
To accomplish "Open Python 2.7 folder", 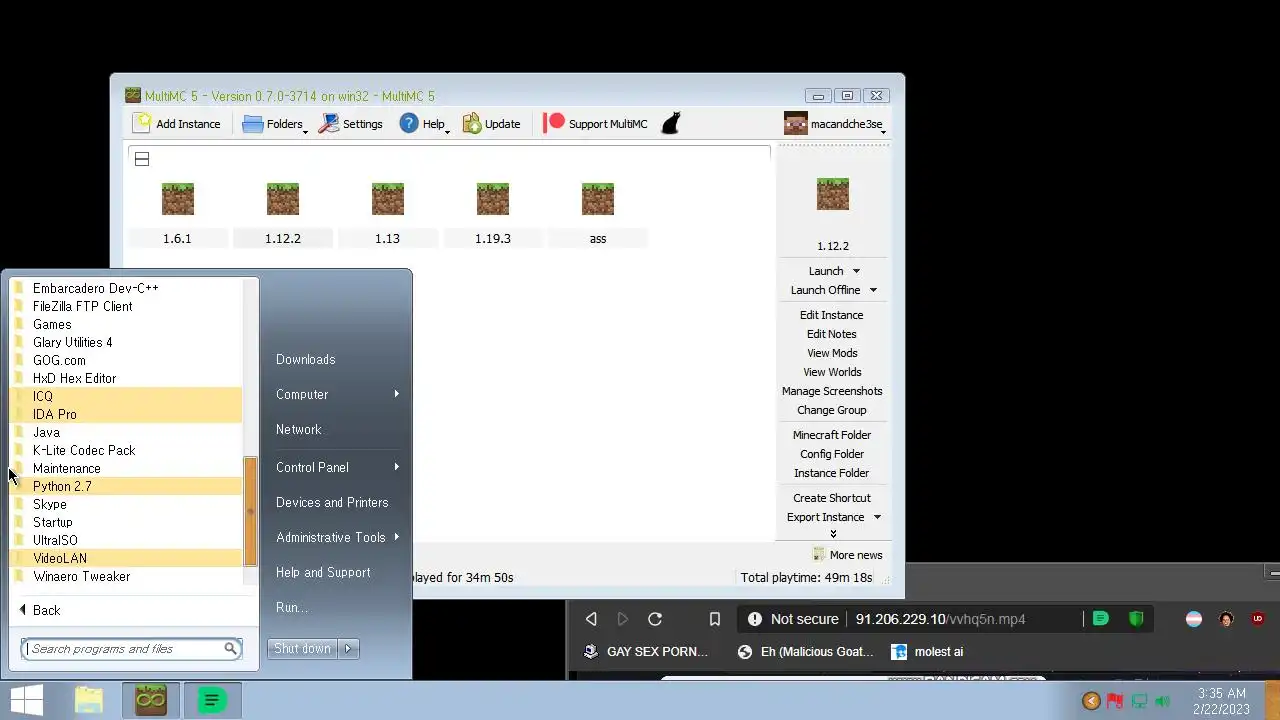I will point(126,486).
